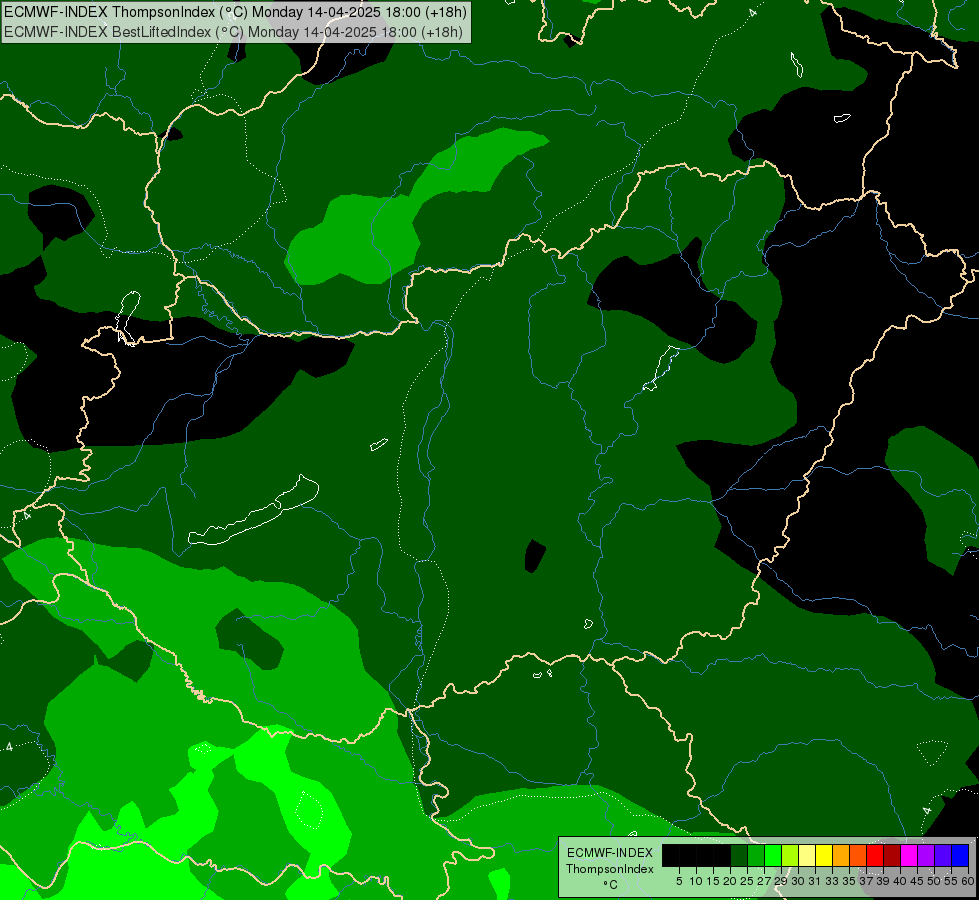Pick the magenta 40–45 legend swatch
Viewport: 979px width, 900px height.
coord(908,855)
